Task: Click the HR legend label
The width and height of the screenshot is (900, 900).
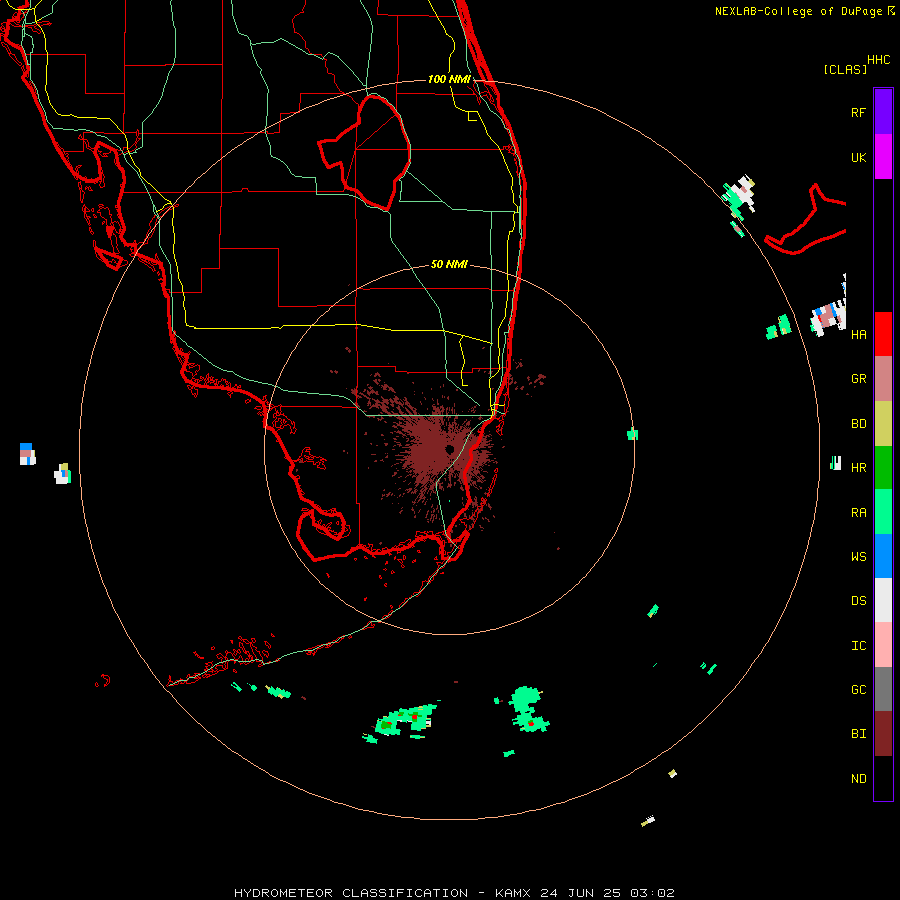Action: tap(858, 468)
